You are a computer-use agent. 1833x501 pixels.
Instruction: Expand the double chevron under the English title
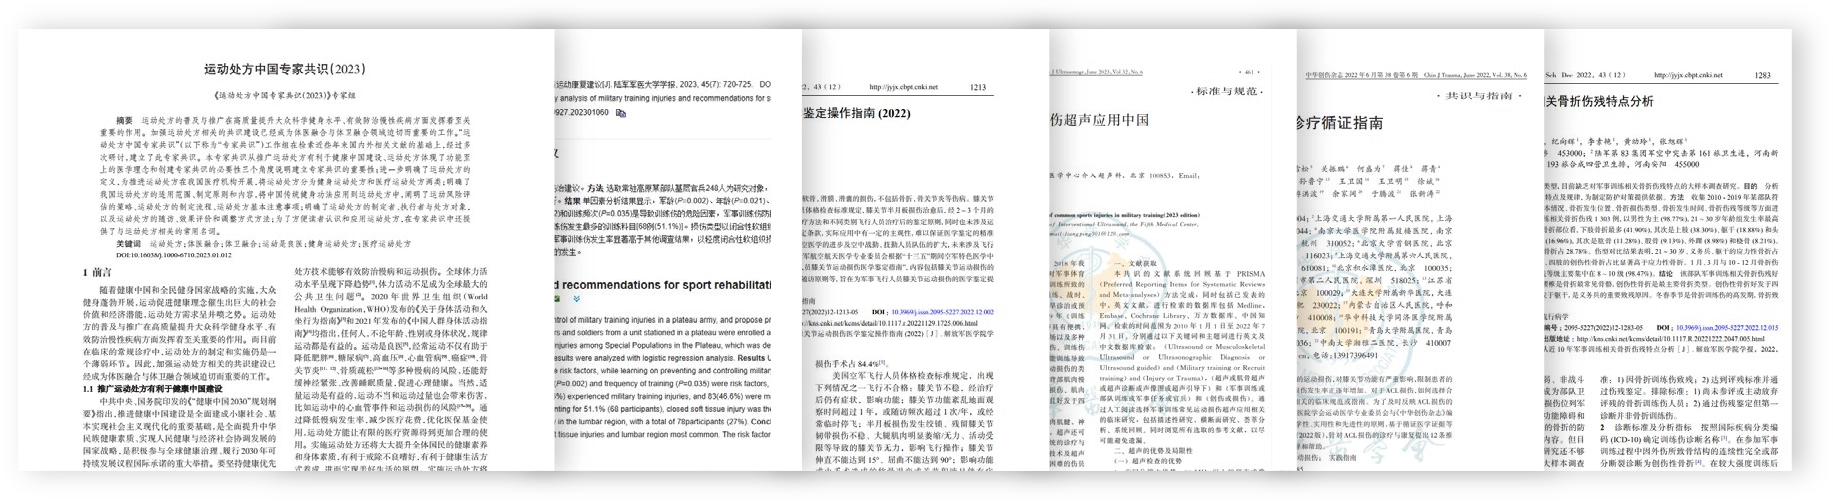576,299
